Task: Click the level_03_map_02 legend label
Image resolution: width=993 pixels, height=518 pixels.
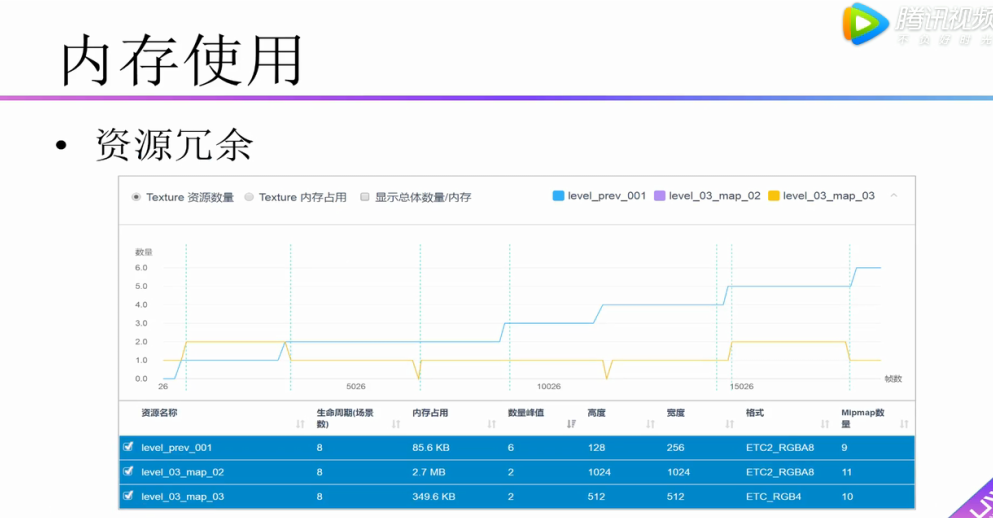Action: pyautogui.click(x=714, y=196)
